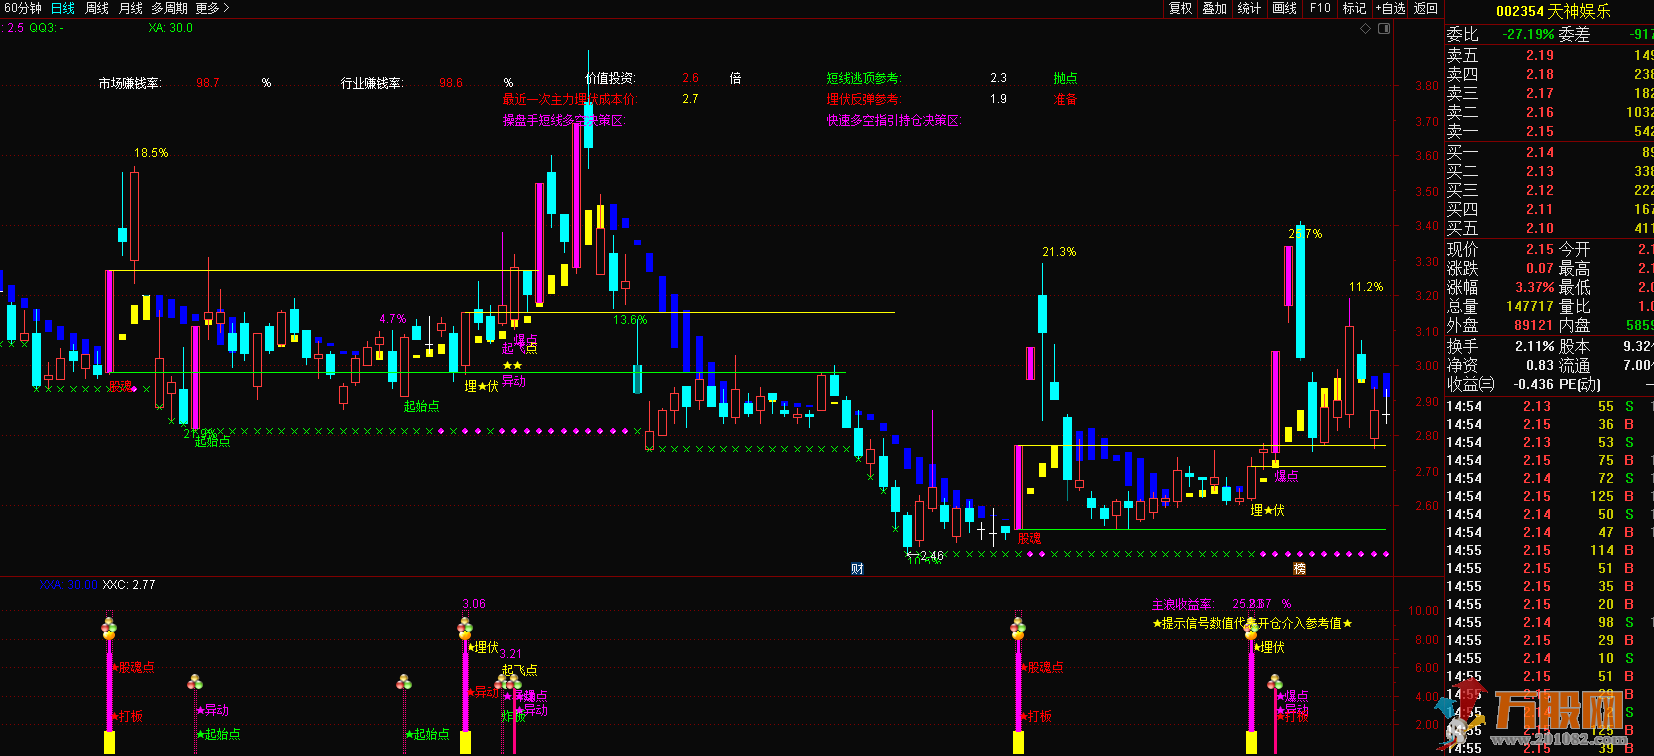Click the 涨幅 3.37% value
1654x756 pixels.
pos(1534,287)
